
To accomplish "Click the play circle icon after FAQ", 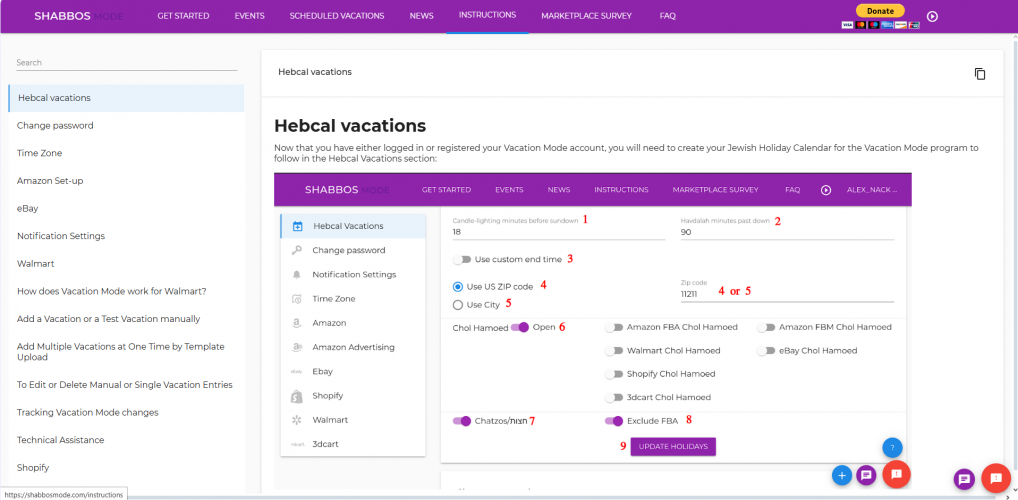I will pyautogui.click(x=932, y=16).
